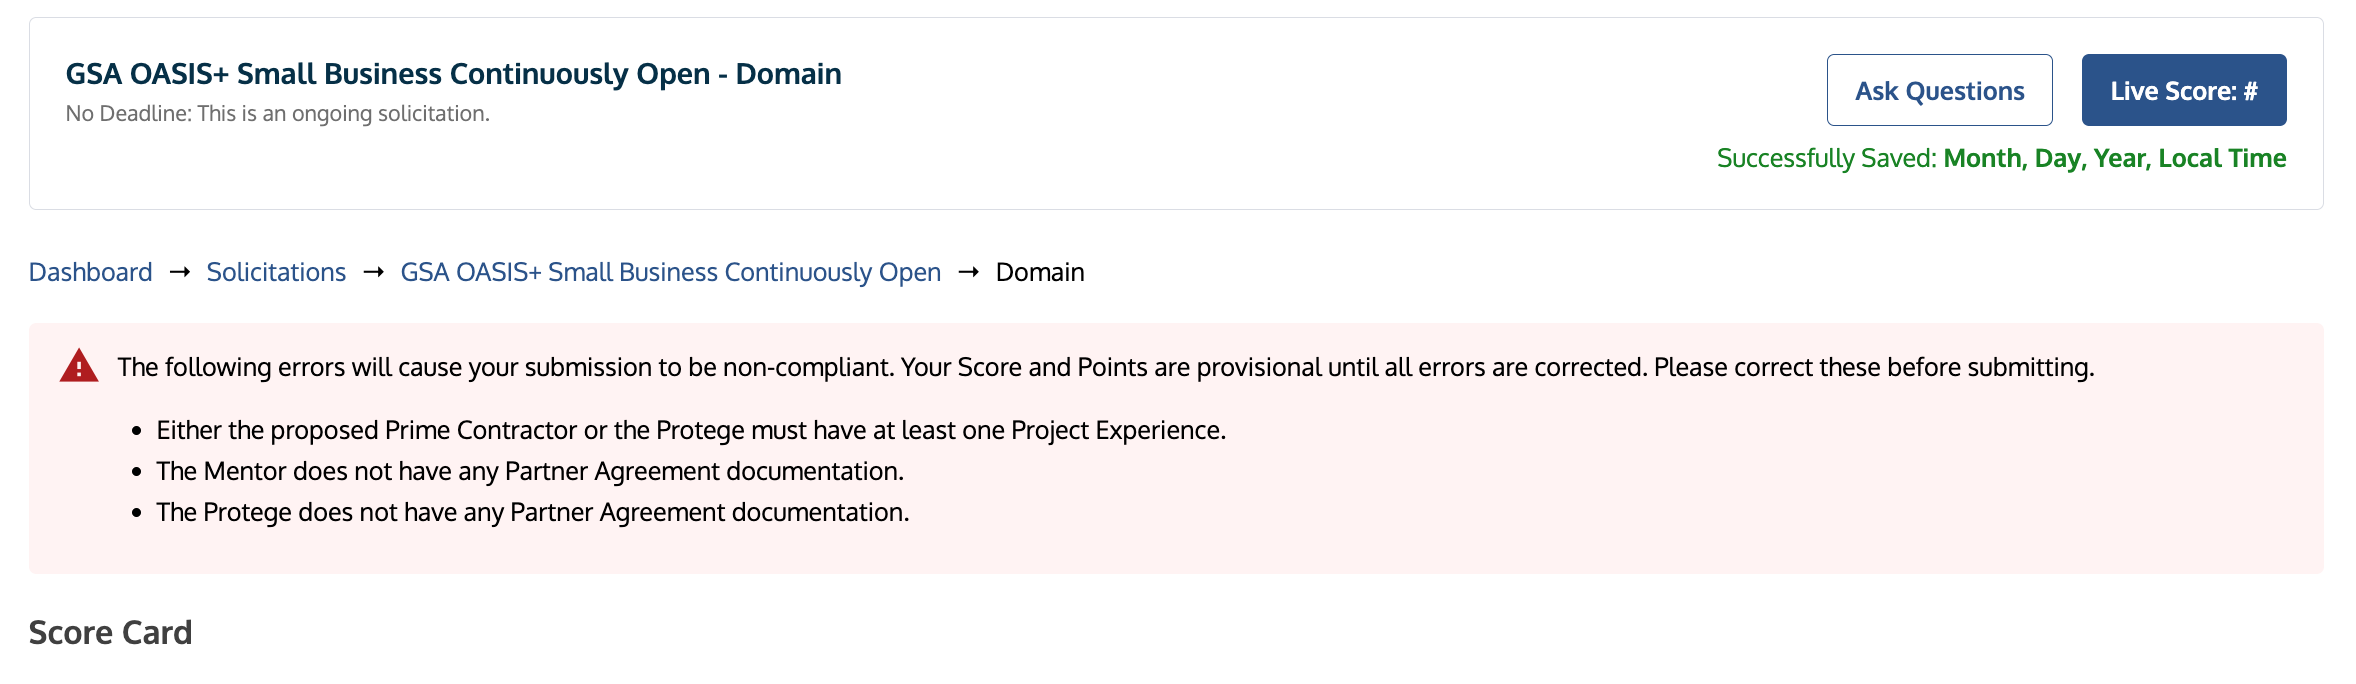
Task: Click the Ask Questions button
Action: click(x=1939, y=90)
